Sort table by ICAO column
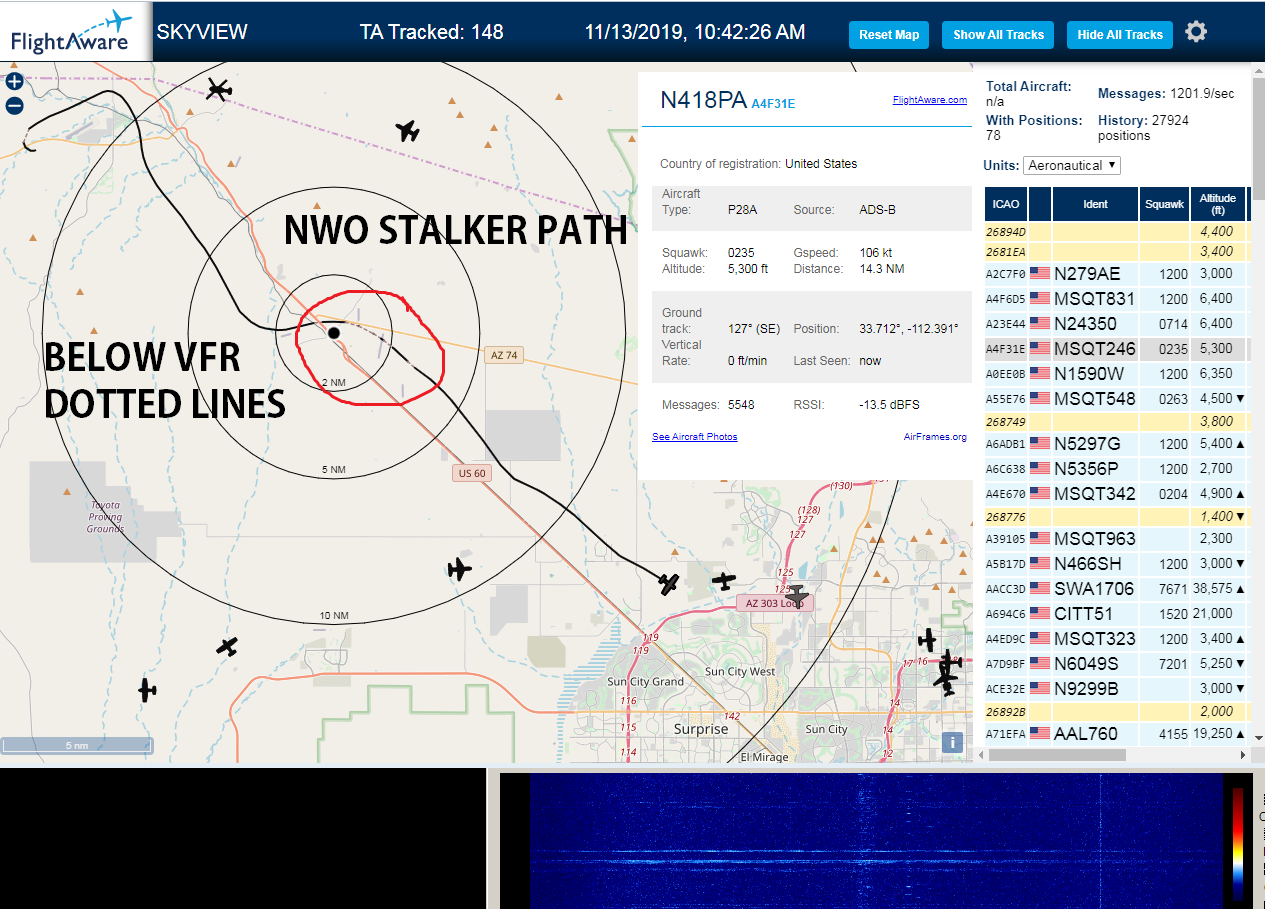The height and width of the screenshot is (909, 1265). click(x=1006, y=204)
